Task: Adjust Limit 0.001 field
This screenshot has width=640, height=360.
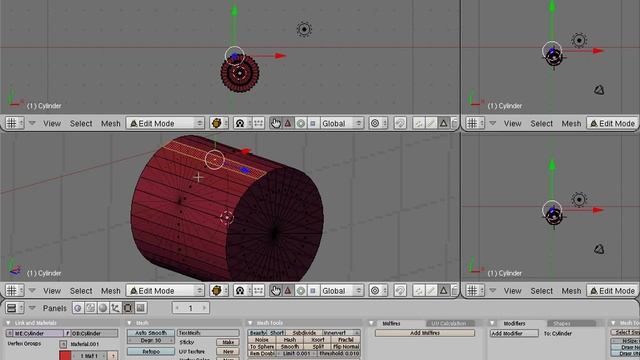Action: (297, 353)
